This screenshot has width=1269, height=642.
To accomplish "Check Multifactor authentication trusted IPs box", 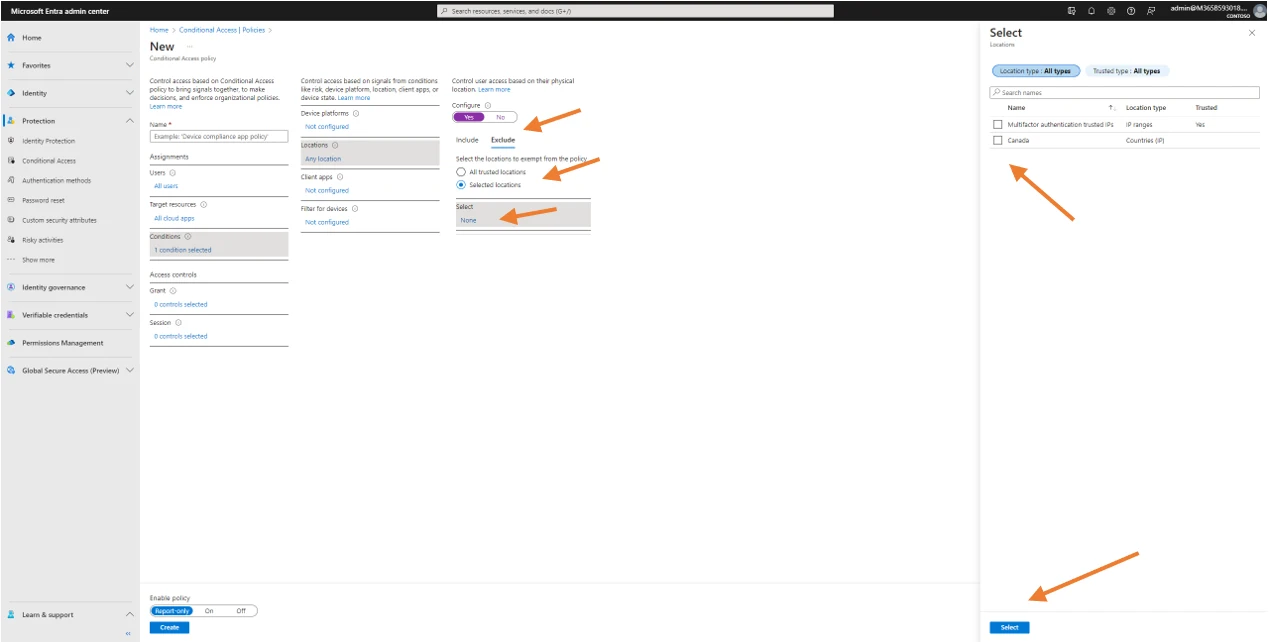I will coord(997,125).
